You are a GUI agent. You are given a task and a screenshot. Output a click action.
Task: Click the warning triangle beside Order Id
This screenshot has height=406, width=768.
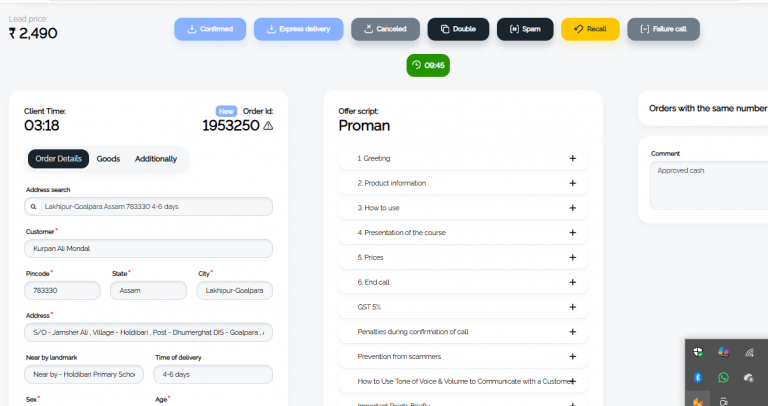tap(268, 126)
